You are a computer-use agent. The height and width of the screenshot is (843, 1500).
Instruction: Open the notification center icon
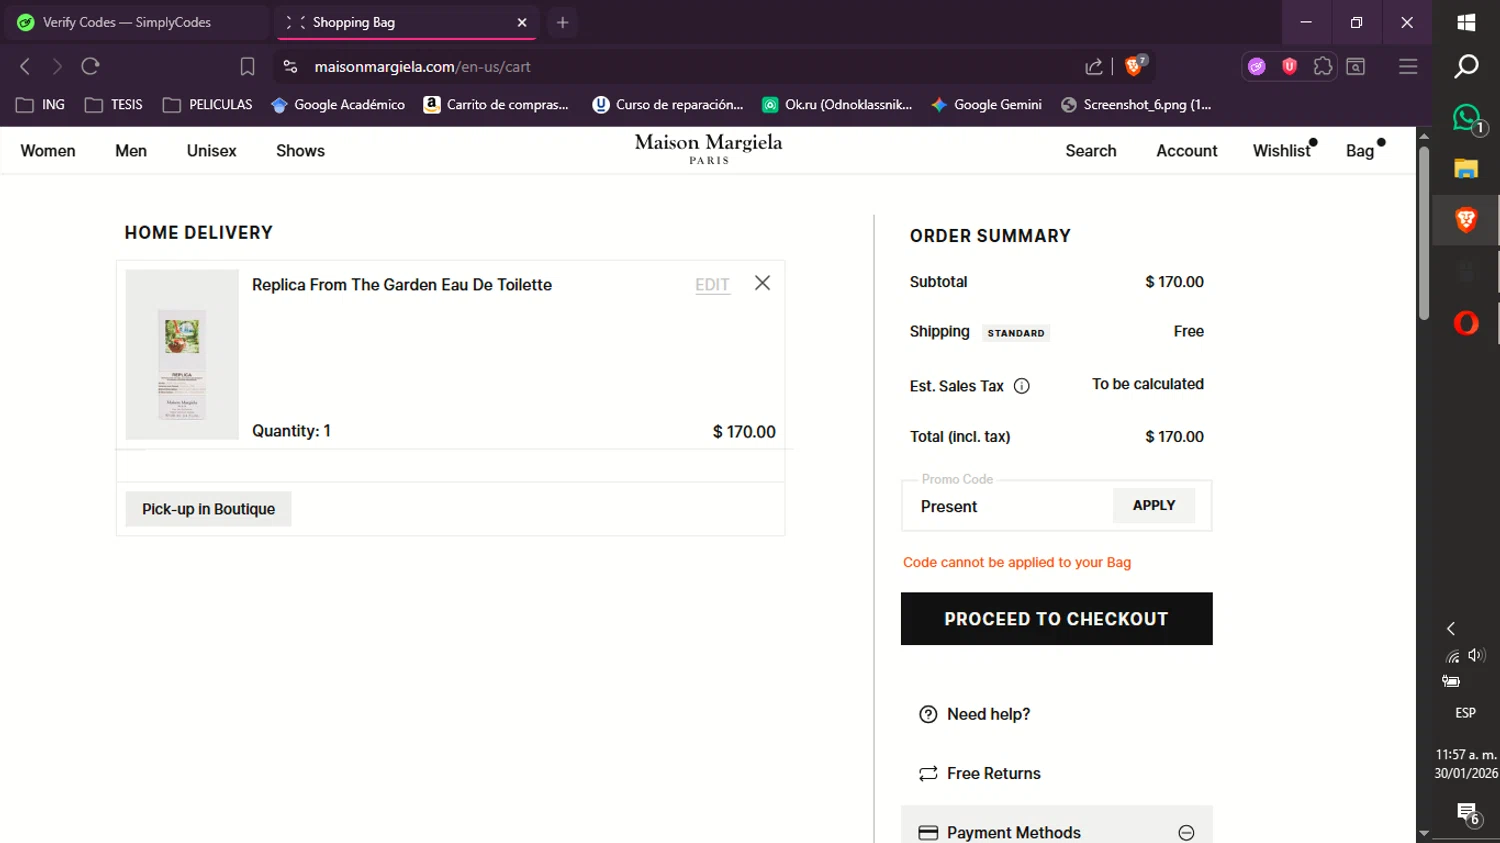(1467, 814)
